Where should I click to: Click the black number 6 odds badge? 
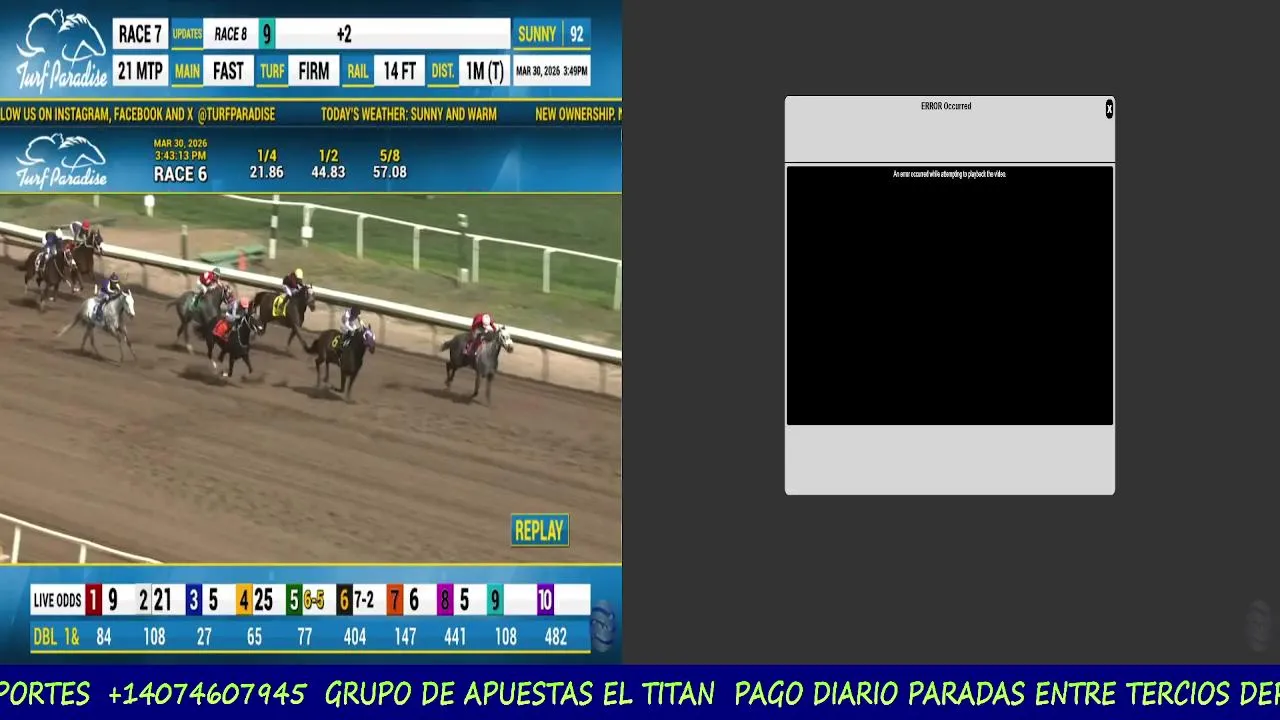[x=344, y=600]
